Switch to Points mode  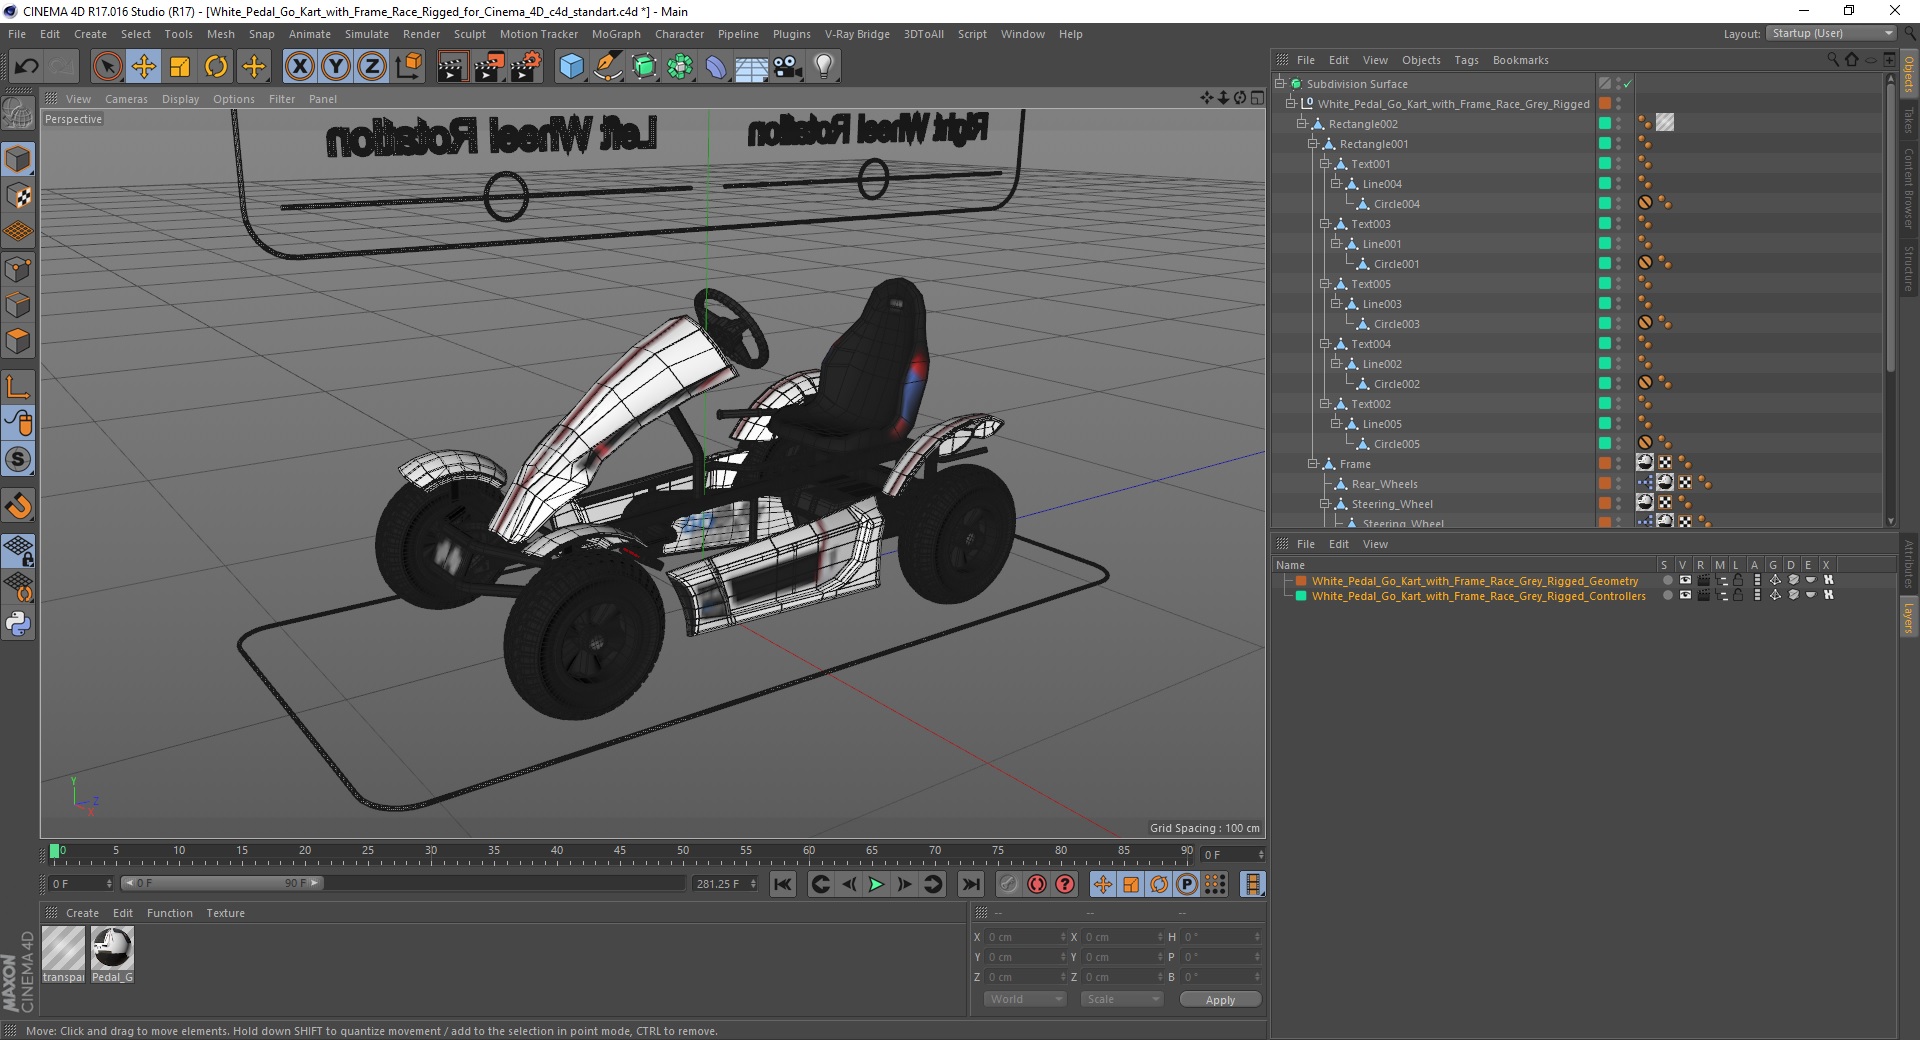18,268
